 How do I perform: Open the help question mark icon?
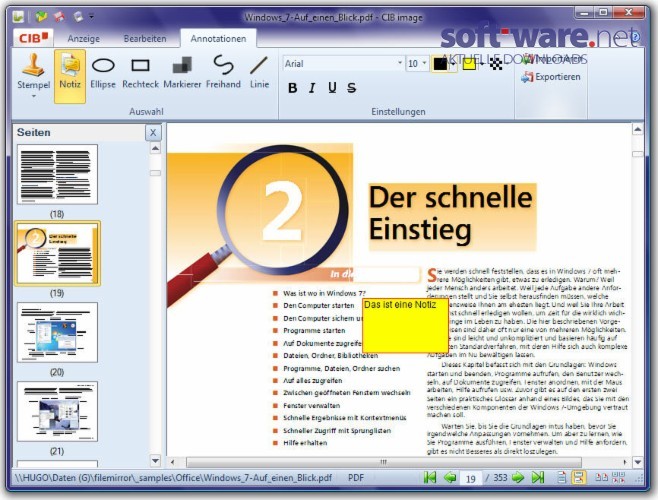(x=635, y=37)
